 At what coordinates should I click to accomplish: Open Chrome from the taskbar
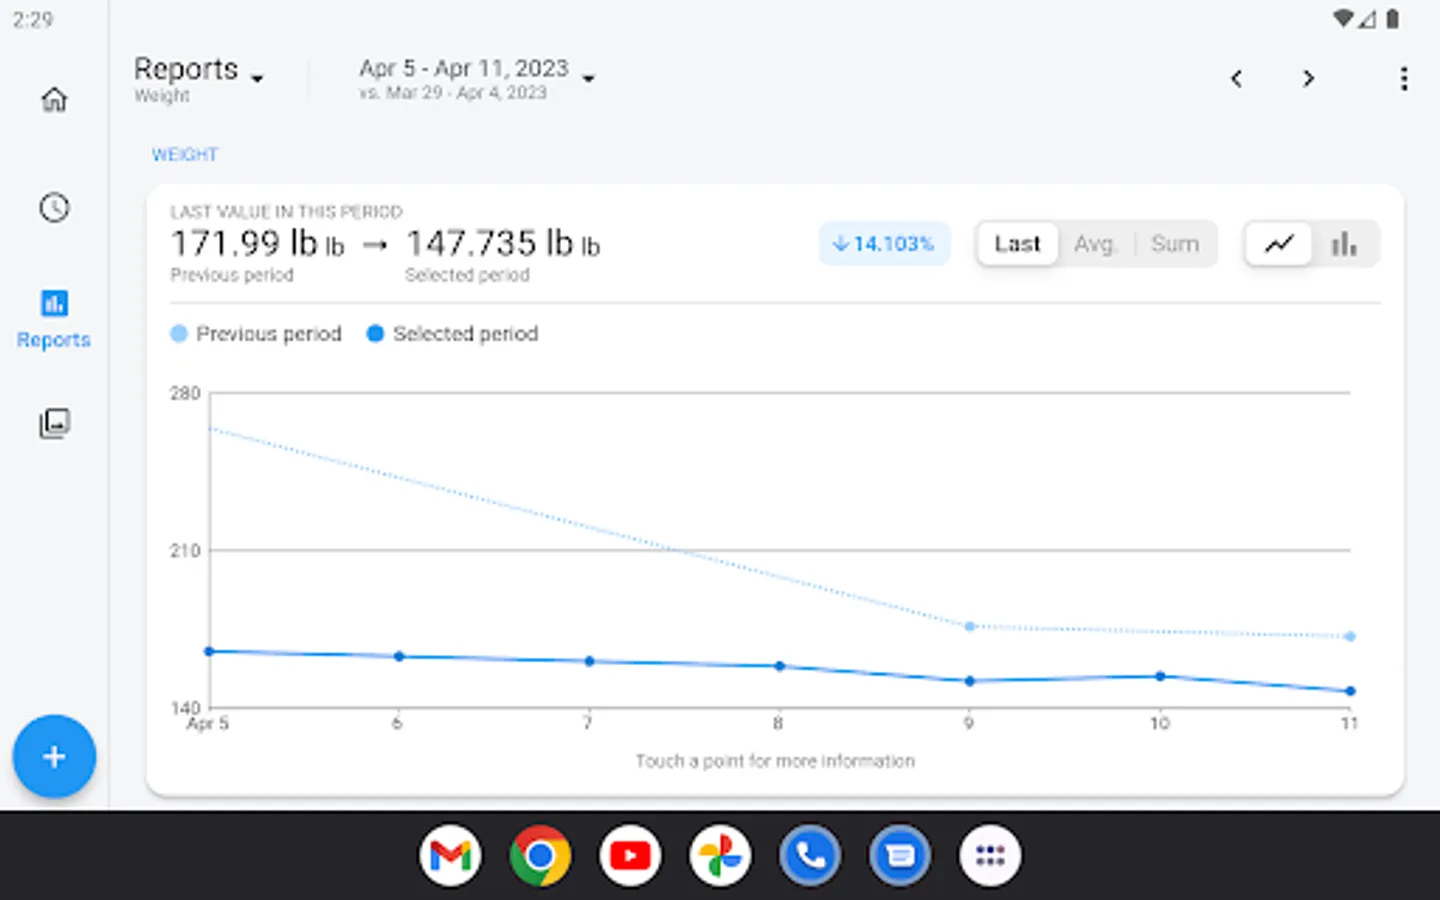click(540, 856)
